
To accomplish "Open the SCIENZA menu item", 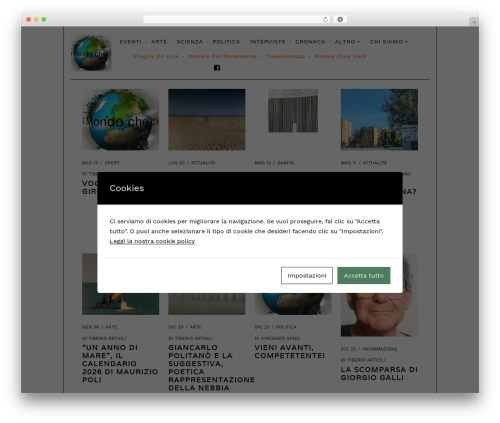I will coord(189,42).
